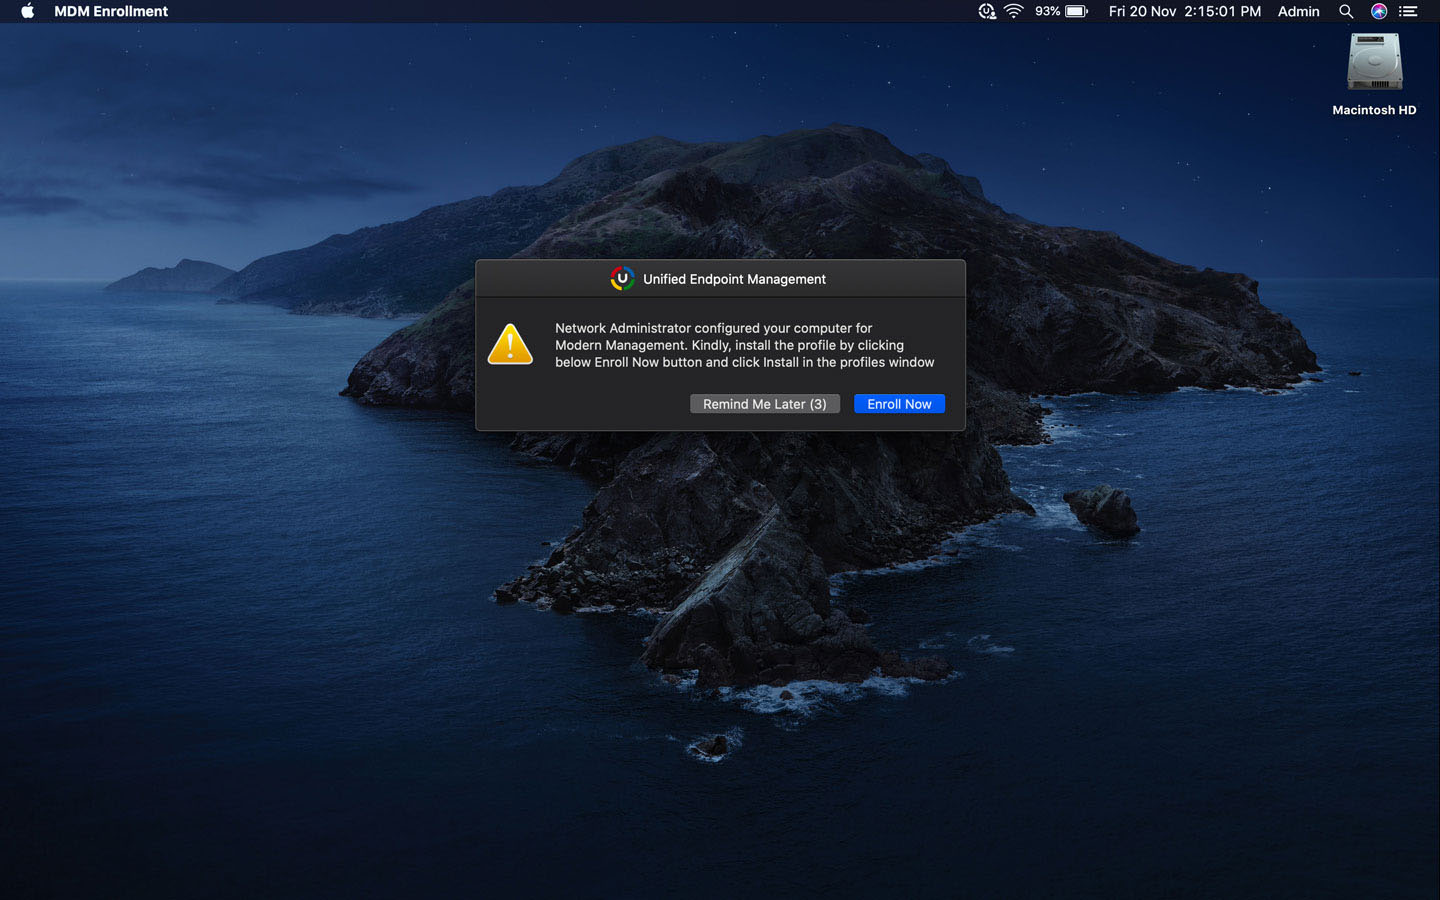Click the Macintosh HD label text
This screenshot has width=1440, height=900.
tap(1374, 110)
